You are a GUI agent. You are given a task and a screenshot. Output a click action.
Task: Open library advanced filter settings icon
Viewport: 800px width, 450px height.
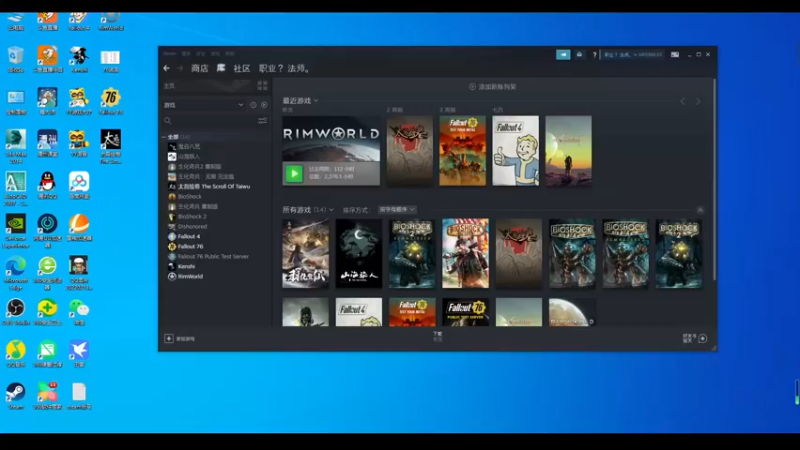(x=262, y=121)
